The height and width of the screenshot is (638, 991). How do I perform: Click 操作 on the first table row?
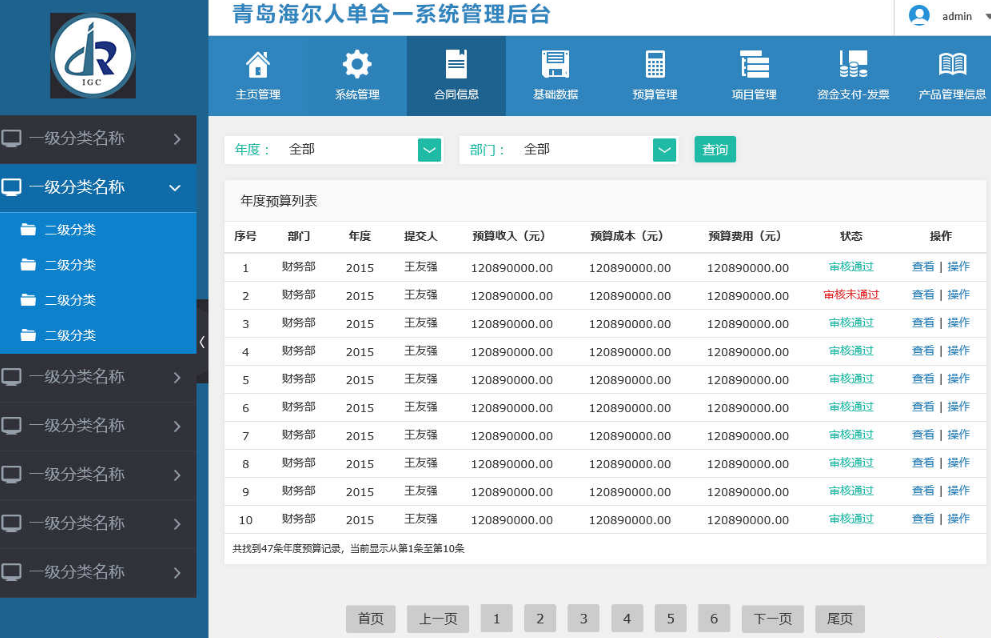957,267
